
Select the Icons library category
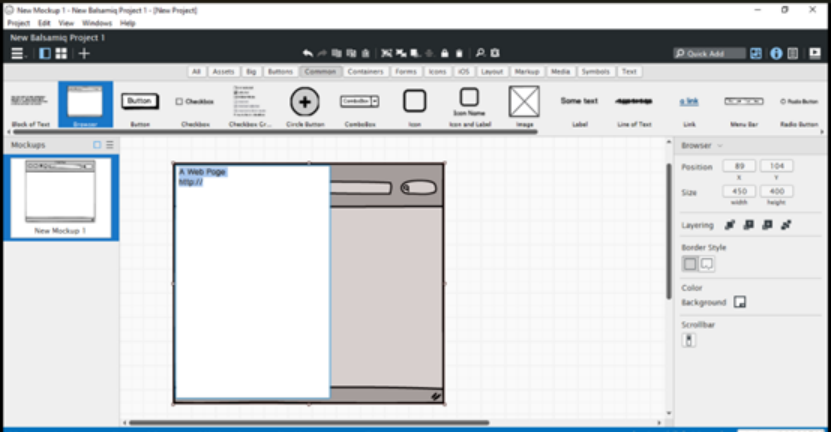click(x=437, y=72)
